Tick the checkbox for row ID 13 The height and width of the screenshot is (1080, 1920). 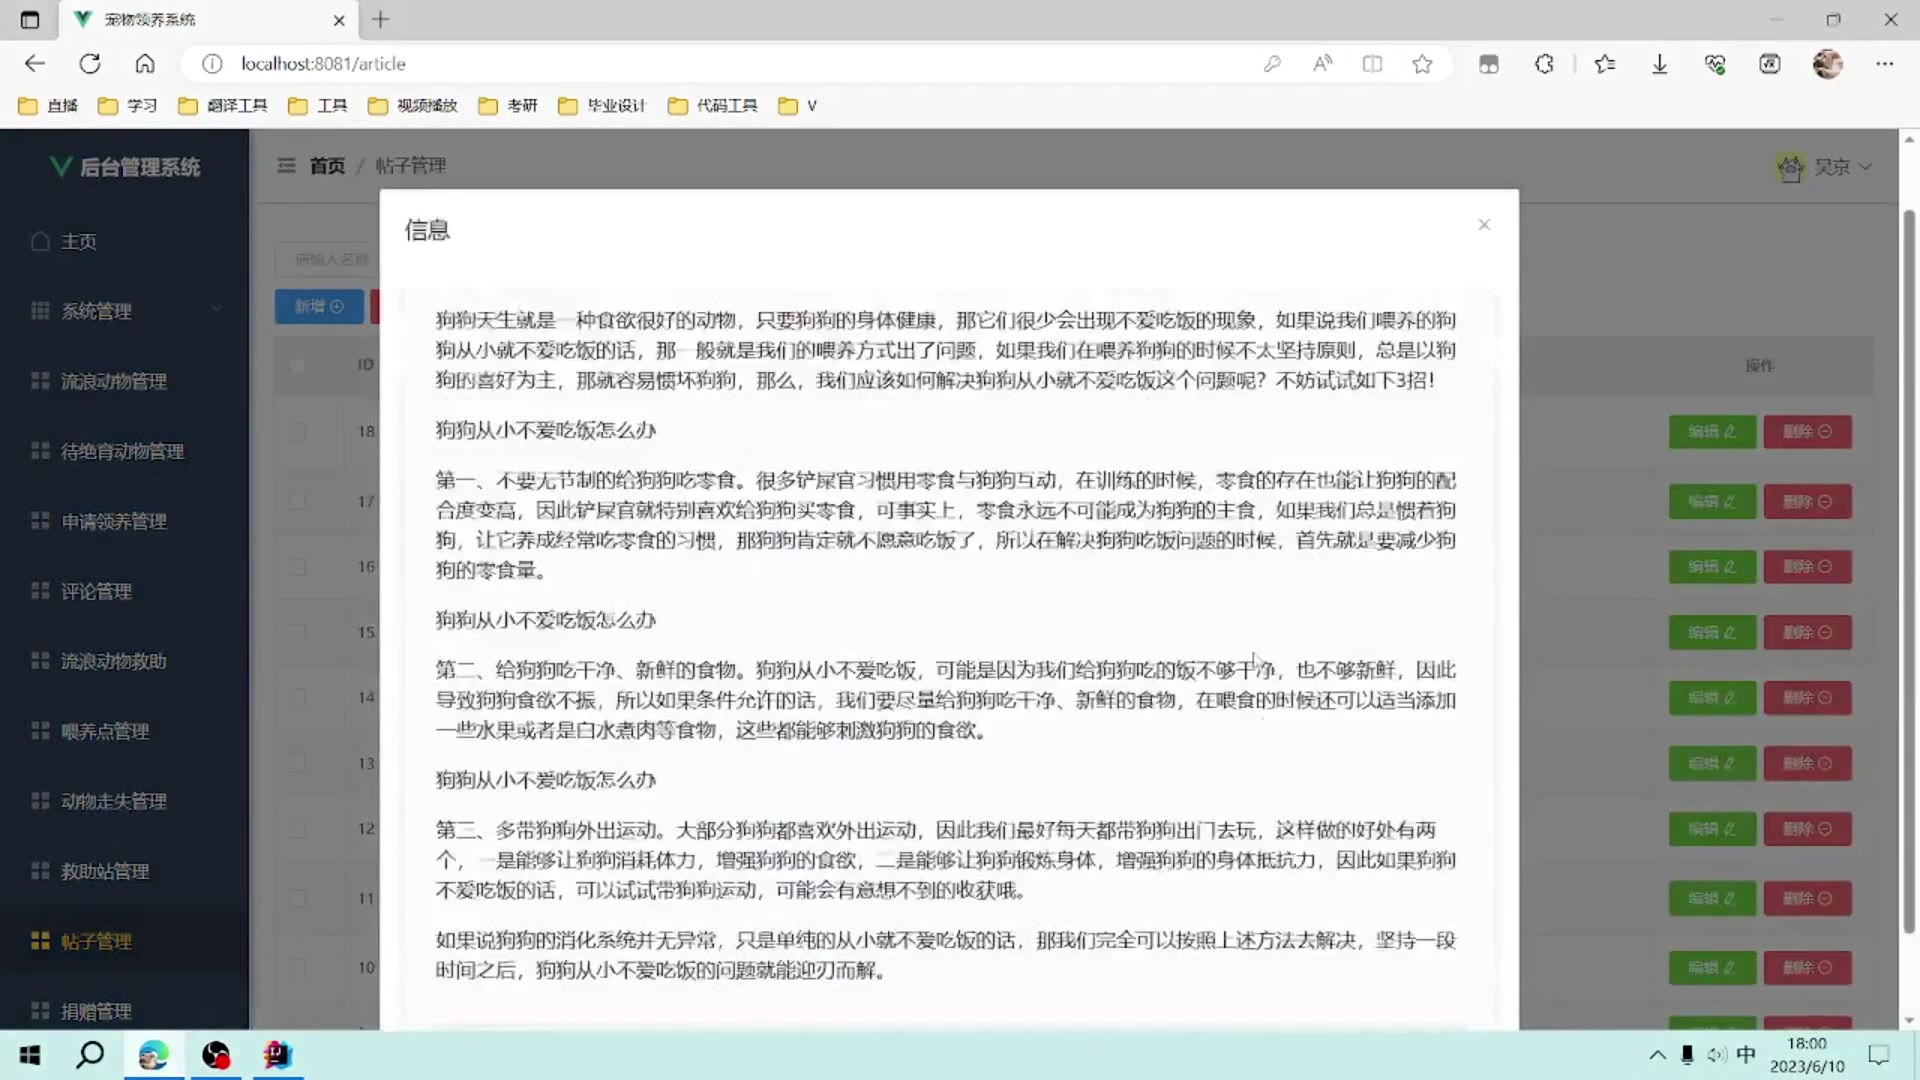[x=297, y=764]
